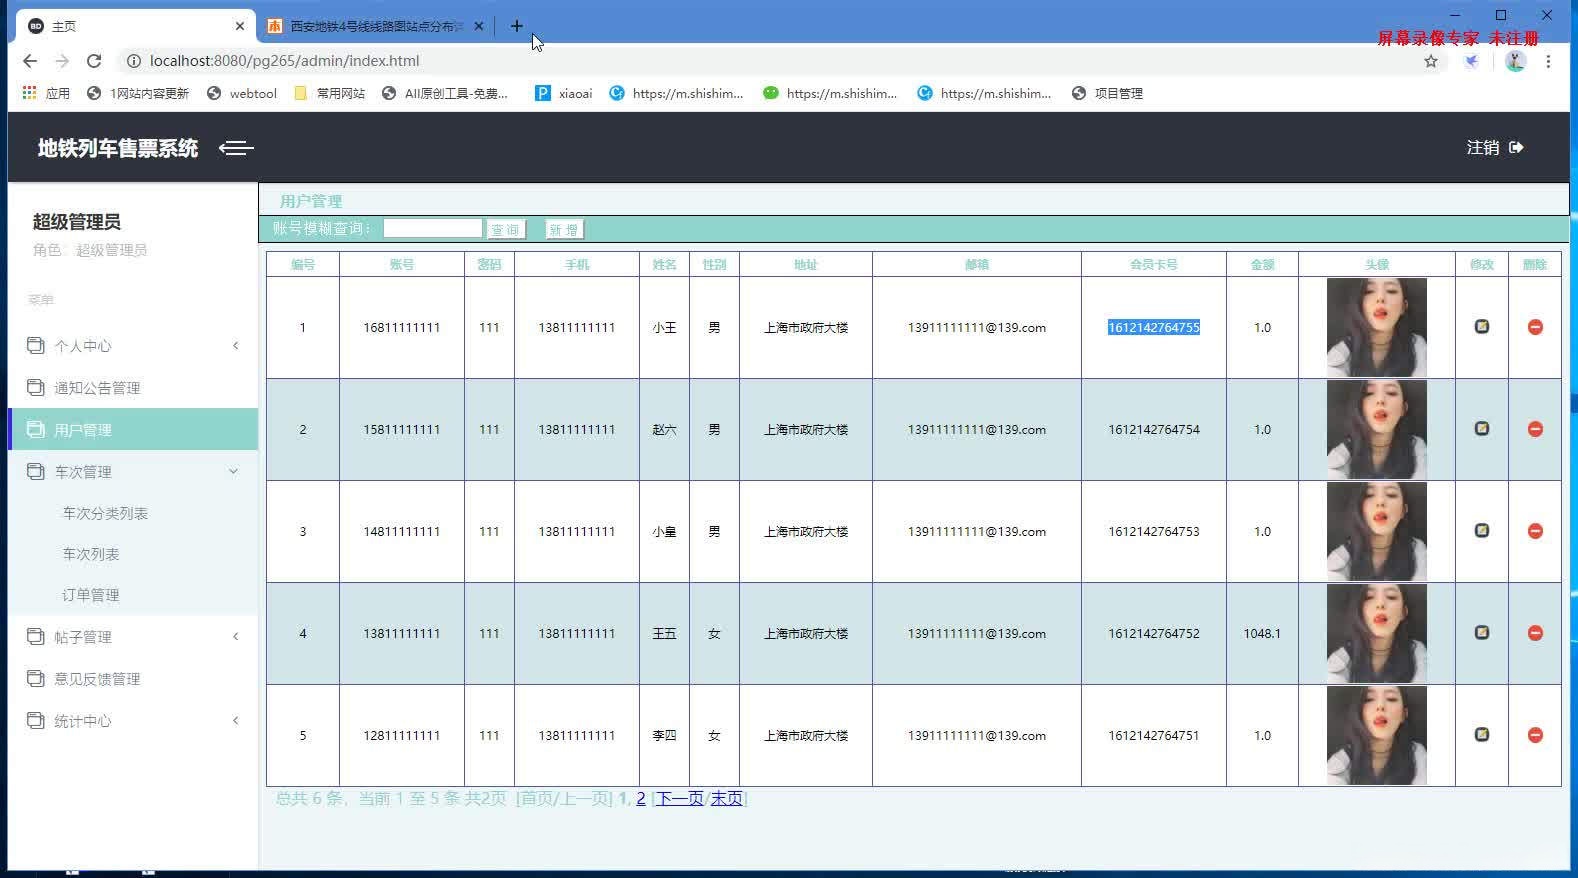The height and width of the screenshot is (878, 1578).
Task: Delete user 小王 with the red icon
Action: pyautogui.click(x=1535, y=327)
